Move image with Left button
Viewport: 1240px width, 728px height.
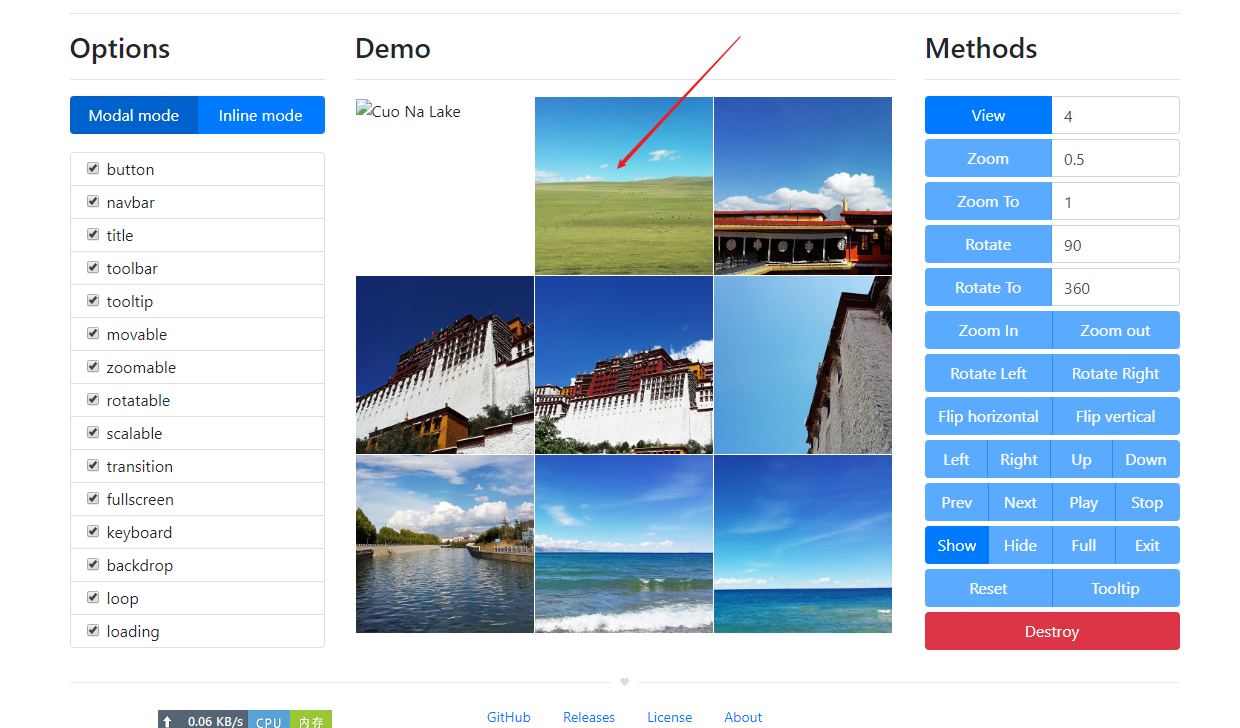click(x=956, y=459)
